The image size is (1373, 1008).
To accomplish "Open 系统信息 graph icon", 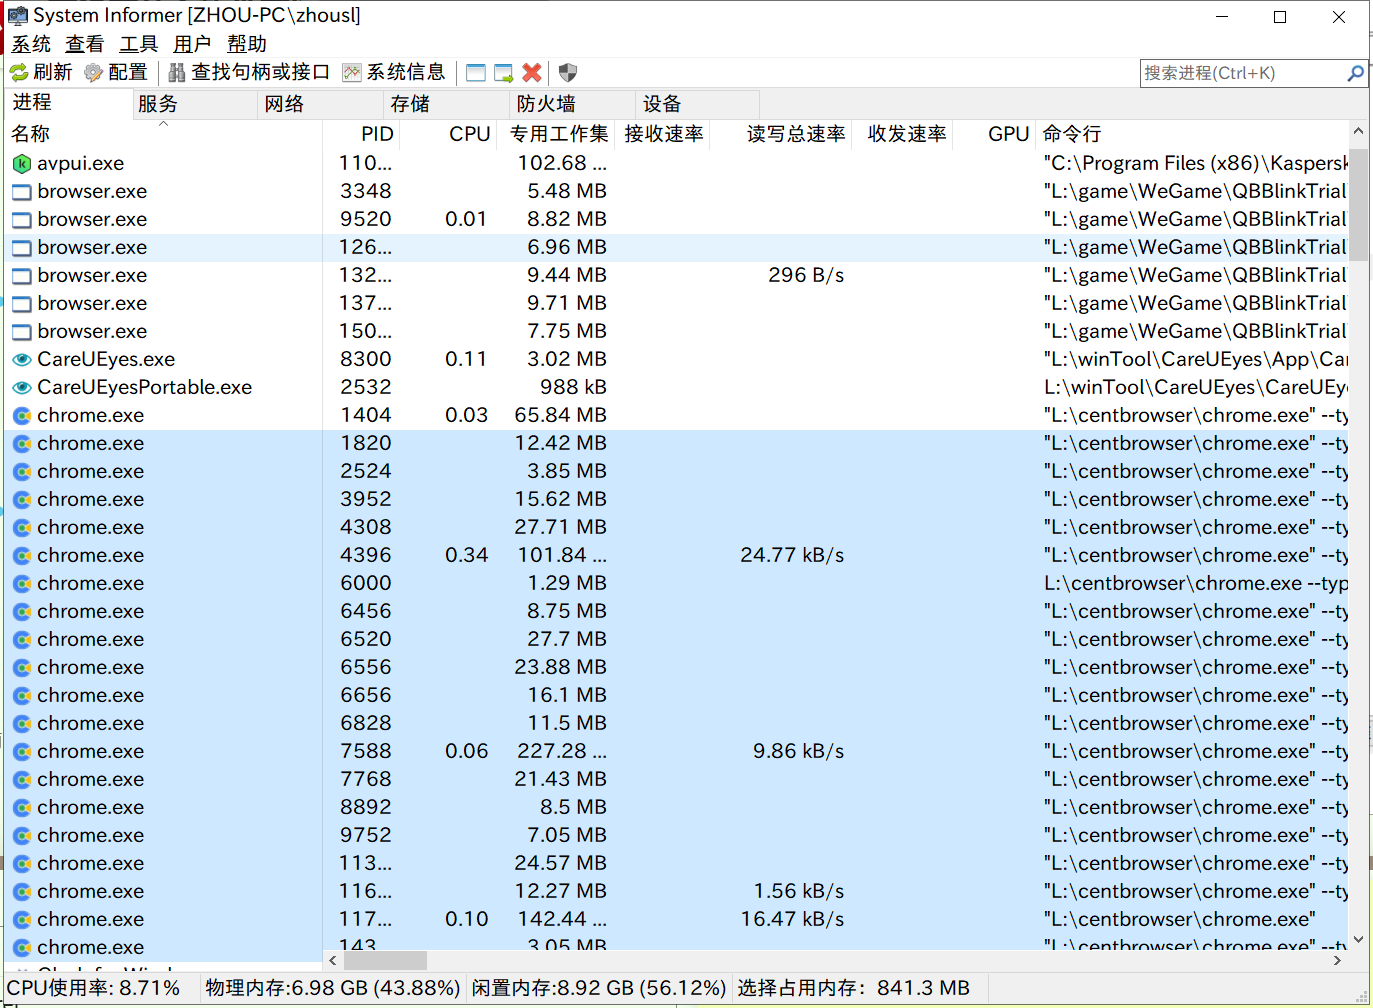I will pyautogui.click(x=351, y=73).
